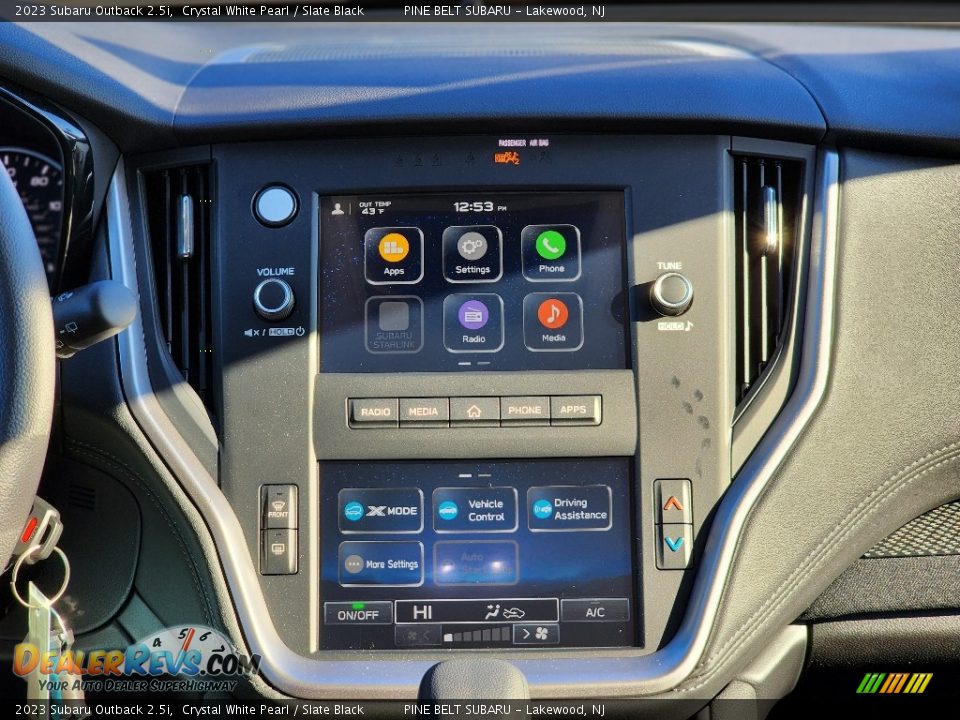Open Driving Assistance

point(569,508)
